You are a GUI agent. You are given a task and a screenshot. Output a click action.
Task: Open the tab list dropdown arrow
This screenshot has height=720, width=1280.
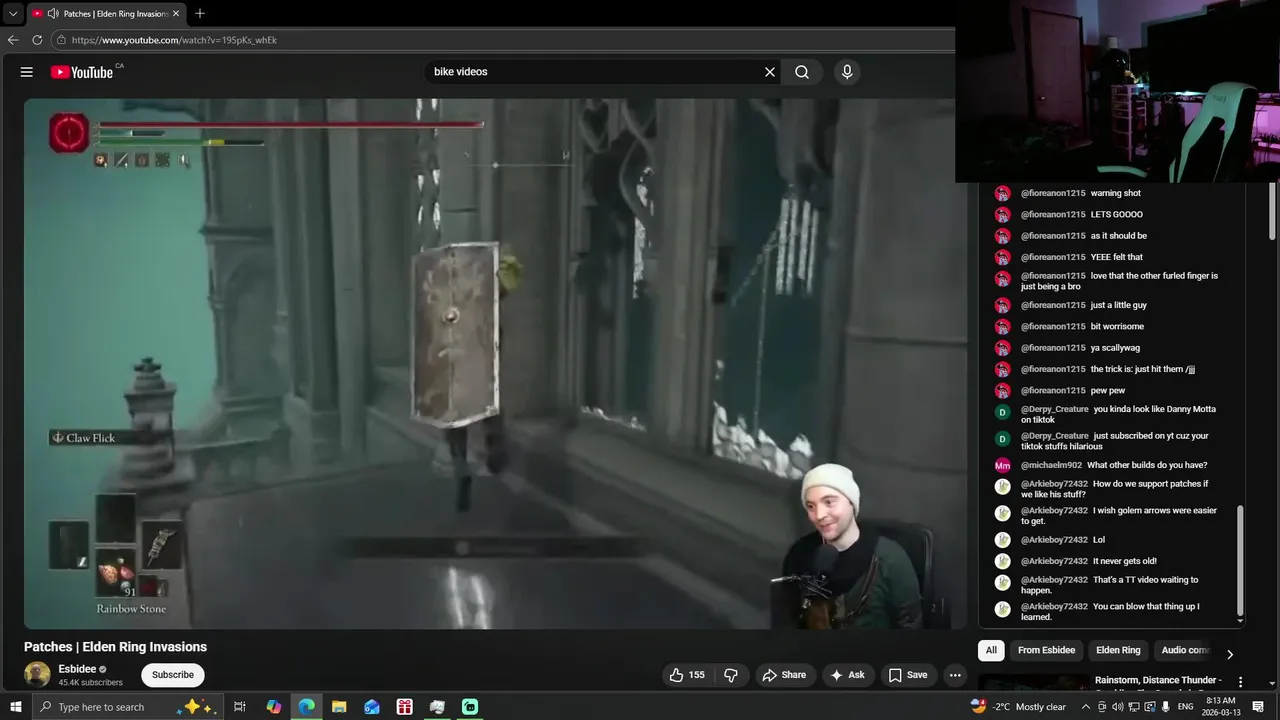(x=13, y=14)
